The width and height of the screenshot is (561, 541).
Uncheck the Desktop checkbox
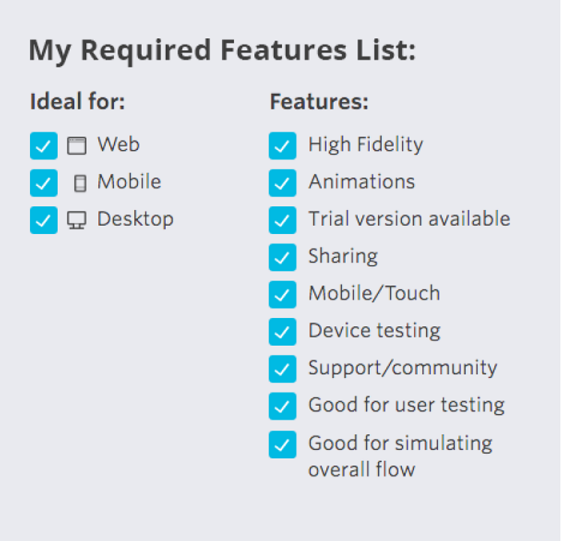click(x=44, y=220)
